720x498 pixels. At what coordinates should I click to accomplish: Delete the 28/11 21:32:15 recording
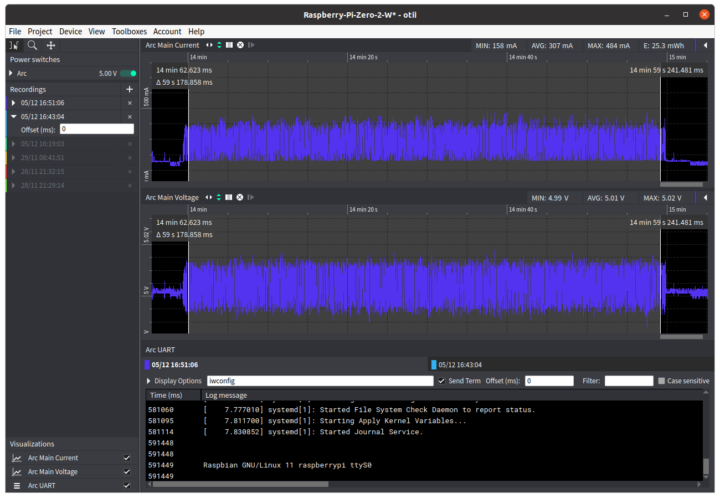[129, 171]
